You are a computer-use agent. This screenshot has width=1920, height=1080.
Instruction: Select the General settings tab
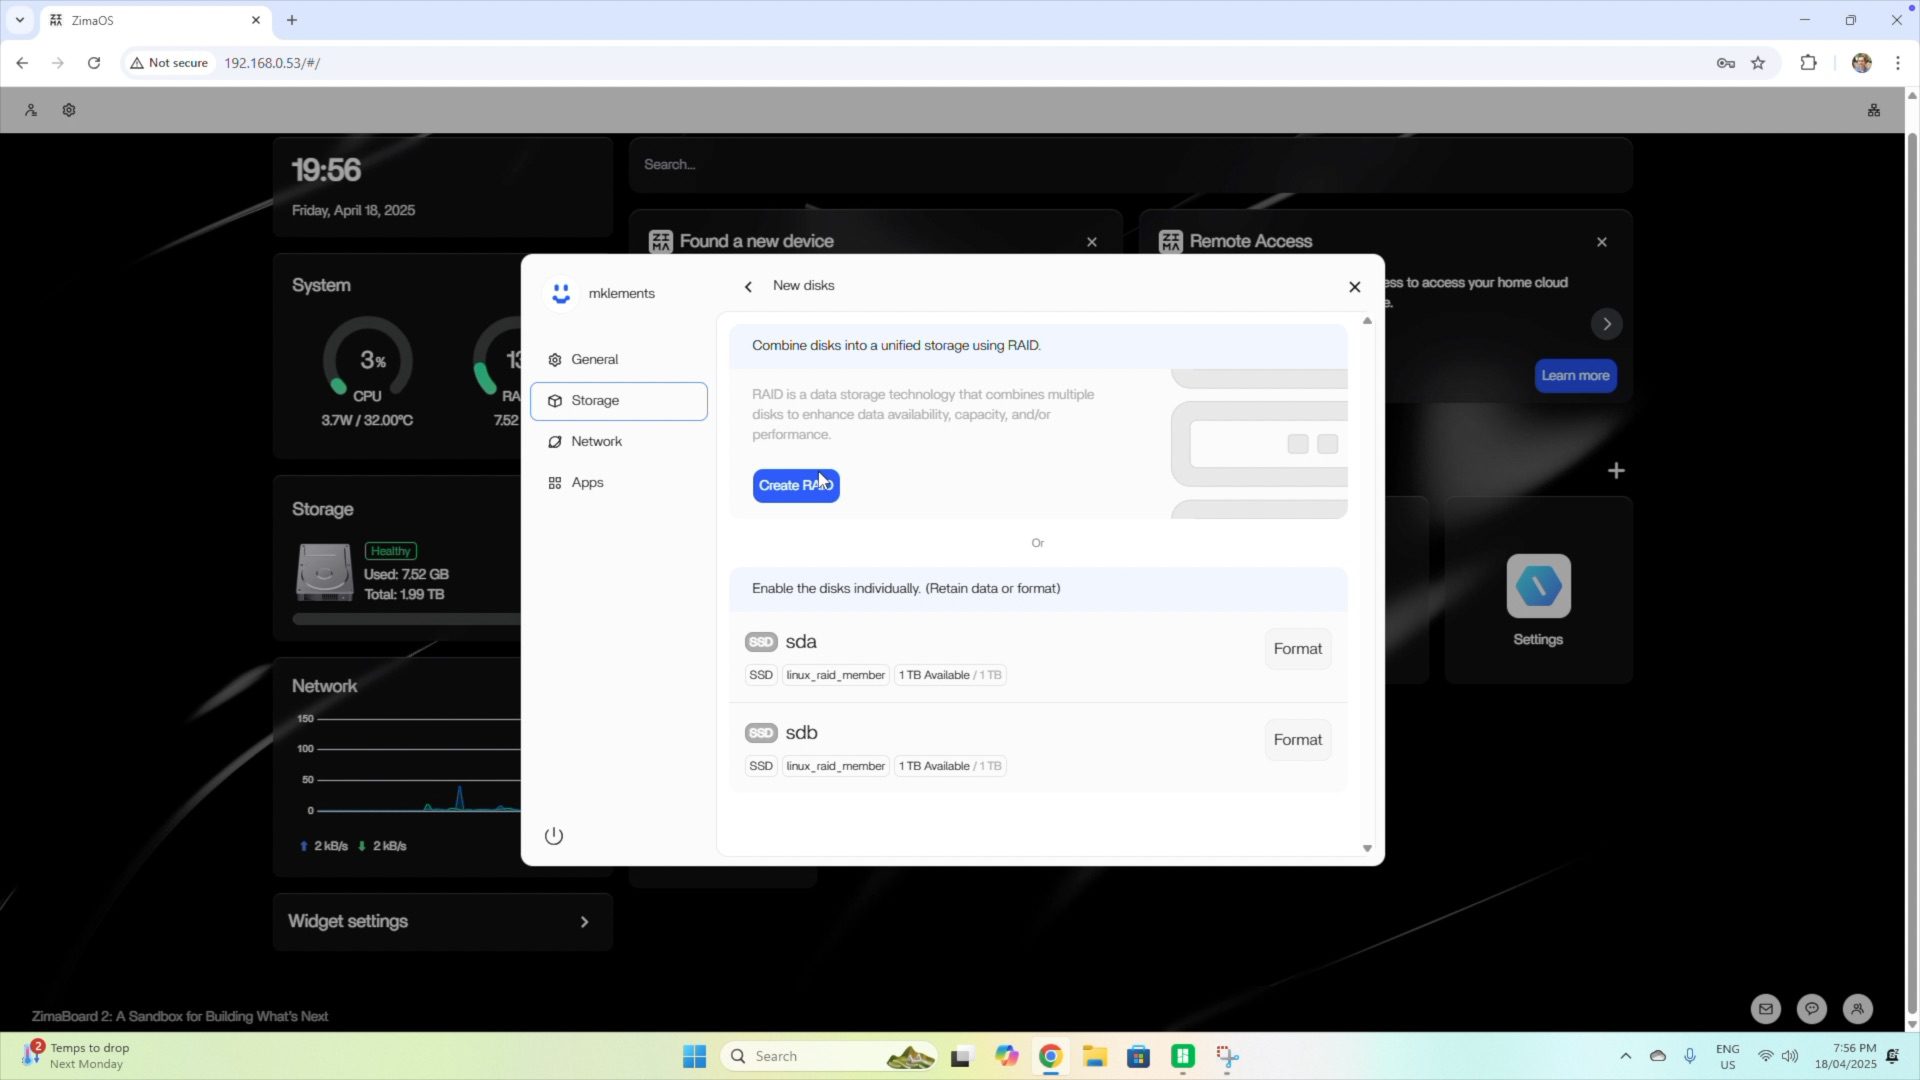point(594,359)
